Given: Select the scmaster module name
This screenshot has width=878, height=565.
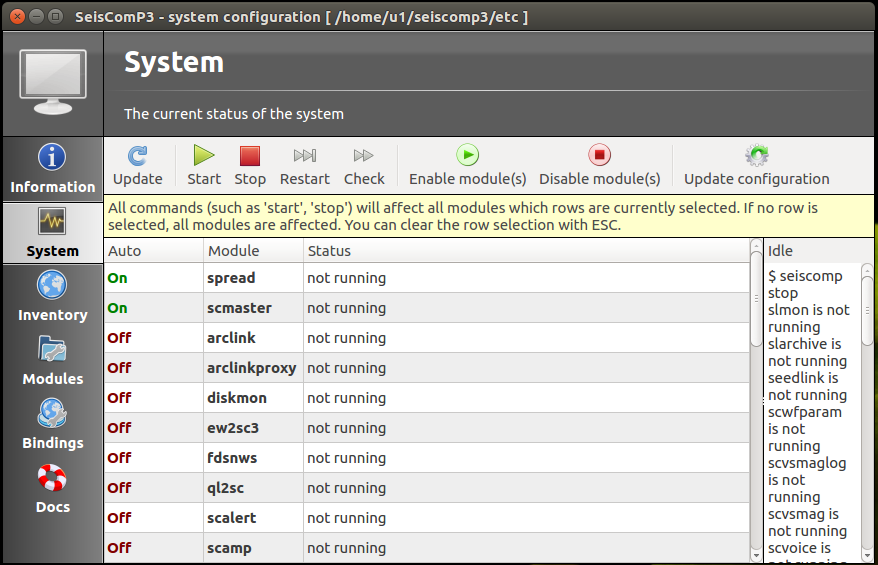Looking at the screenshot, I should pyautogui.click(x=239, y=308).
